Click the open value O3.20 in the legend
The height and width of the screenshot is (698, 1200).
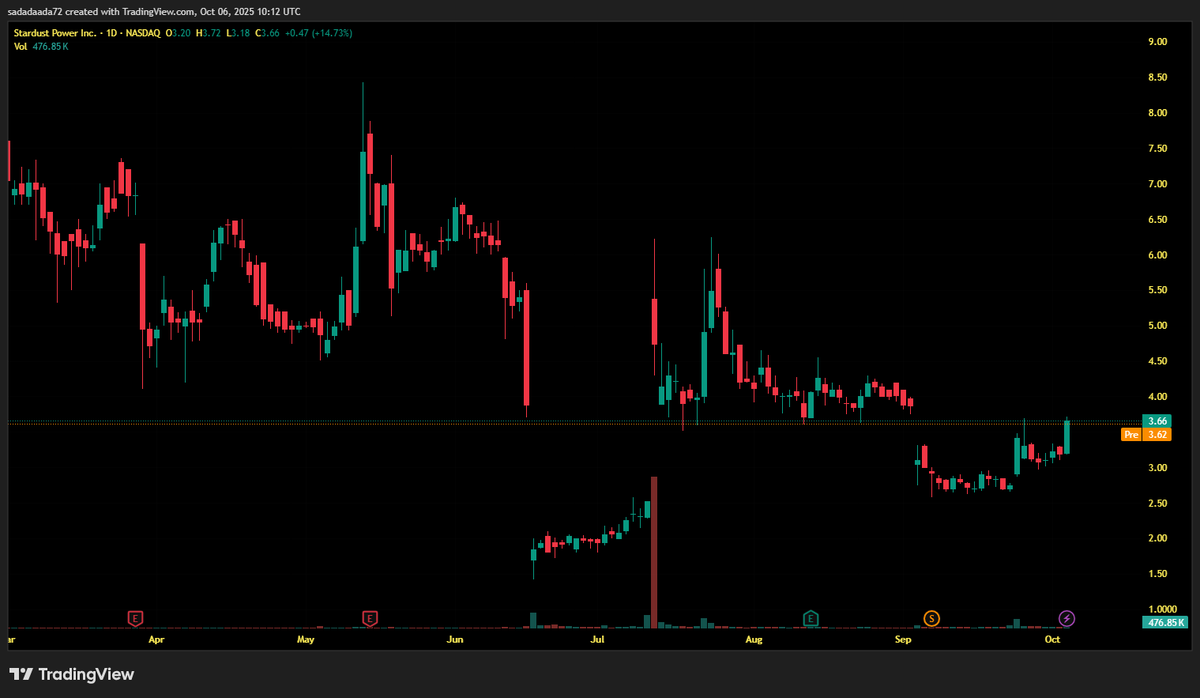(178, 33)
